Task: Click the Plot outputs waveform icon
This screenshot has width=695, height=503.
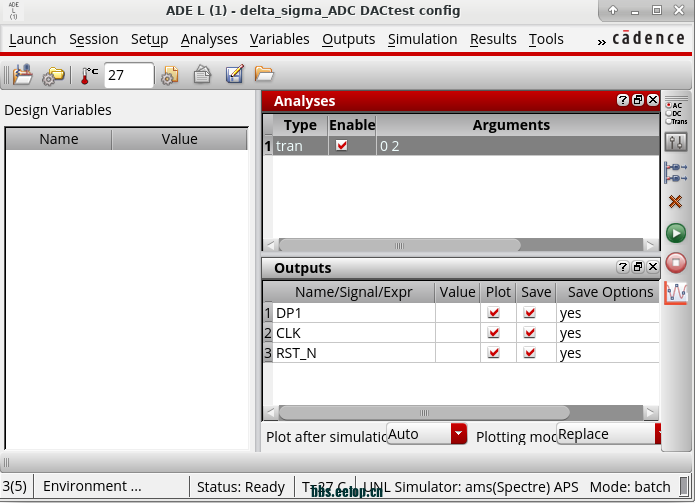Action: [676, 292]
